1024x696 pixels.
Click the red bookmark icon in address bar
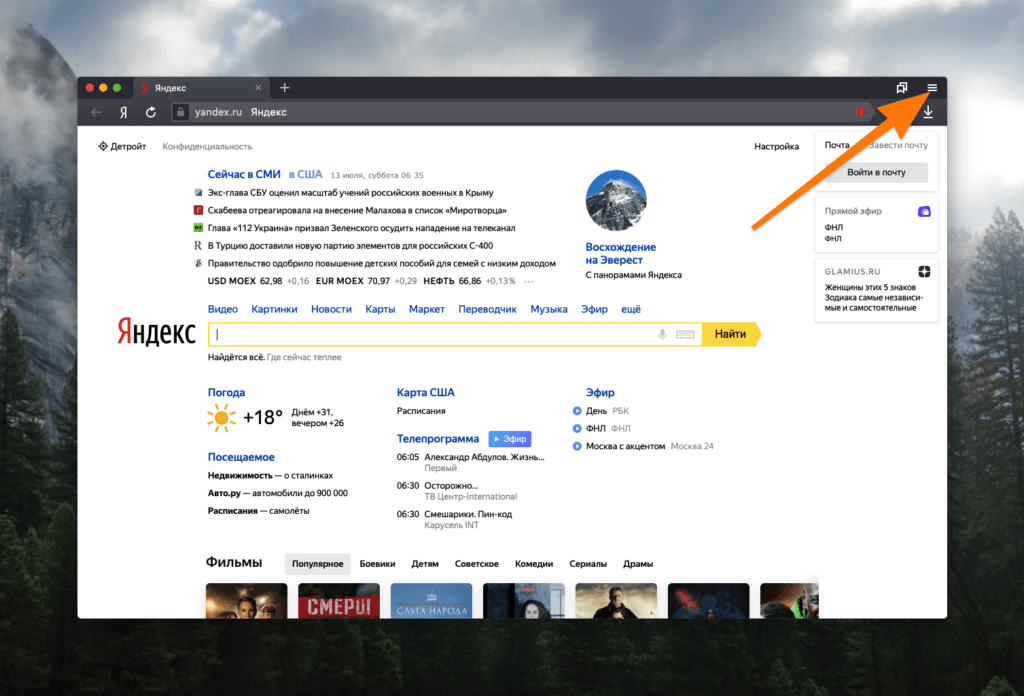pyautogui.click(x=860, y=112)
